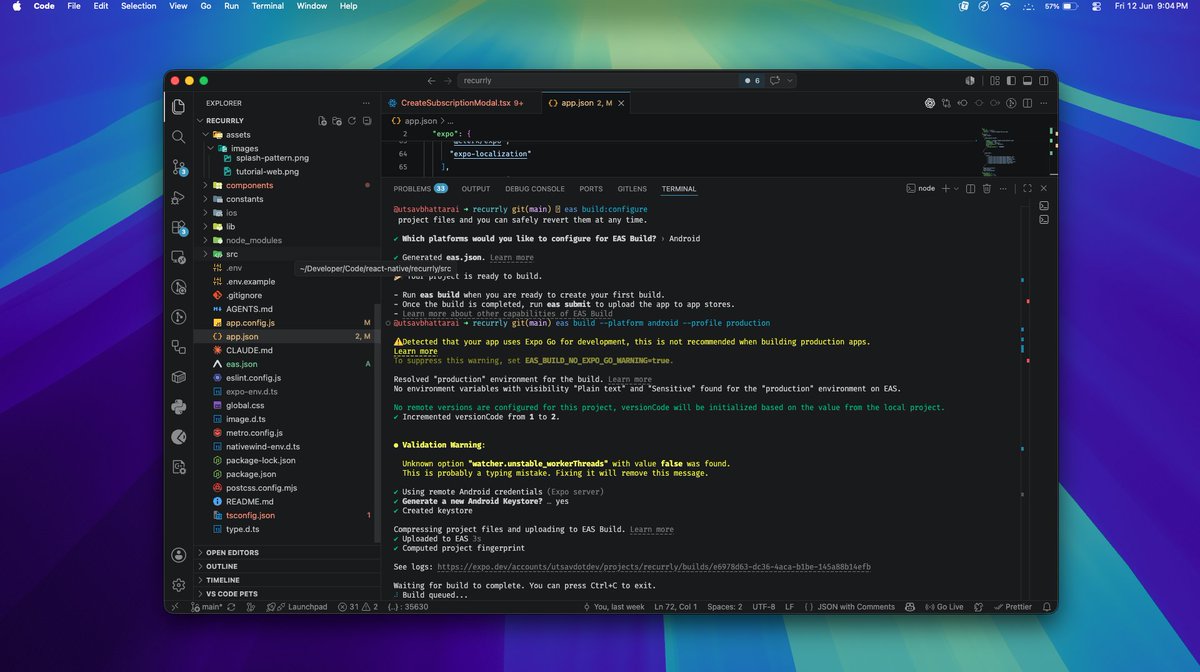Collapse the assets folder
This screenshot has height=672, width=1200.
(238, 134)
